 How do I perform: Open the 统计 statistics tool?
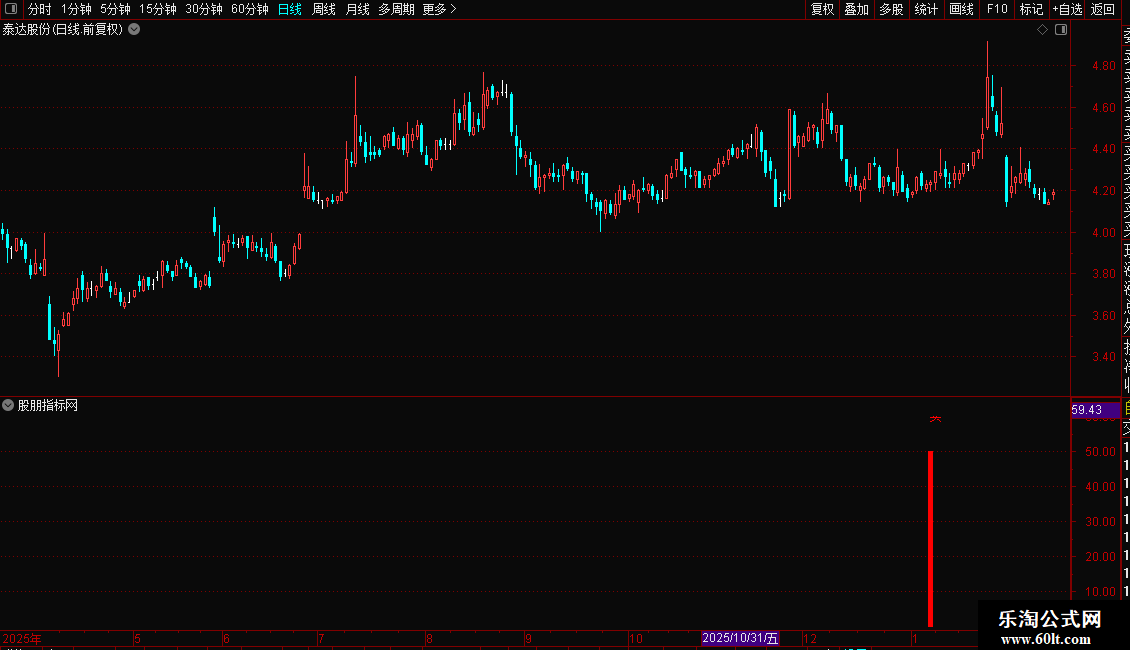point(926,9)
